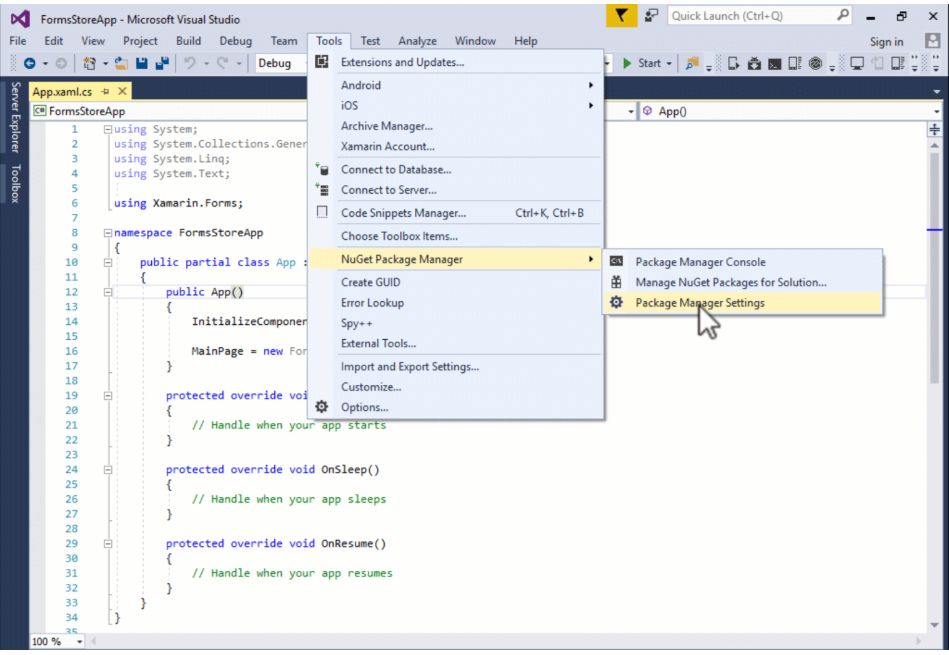Viewport: 949px width, 655px height.
Task: Click the iOS device log icon at toolbar end
Action: 898,63
